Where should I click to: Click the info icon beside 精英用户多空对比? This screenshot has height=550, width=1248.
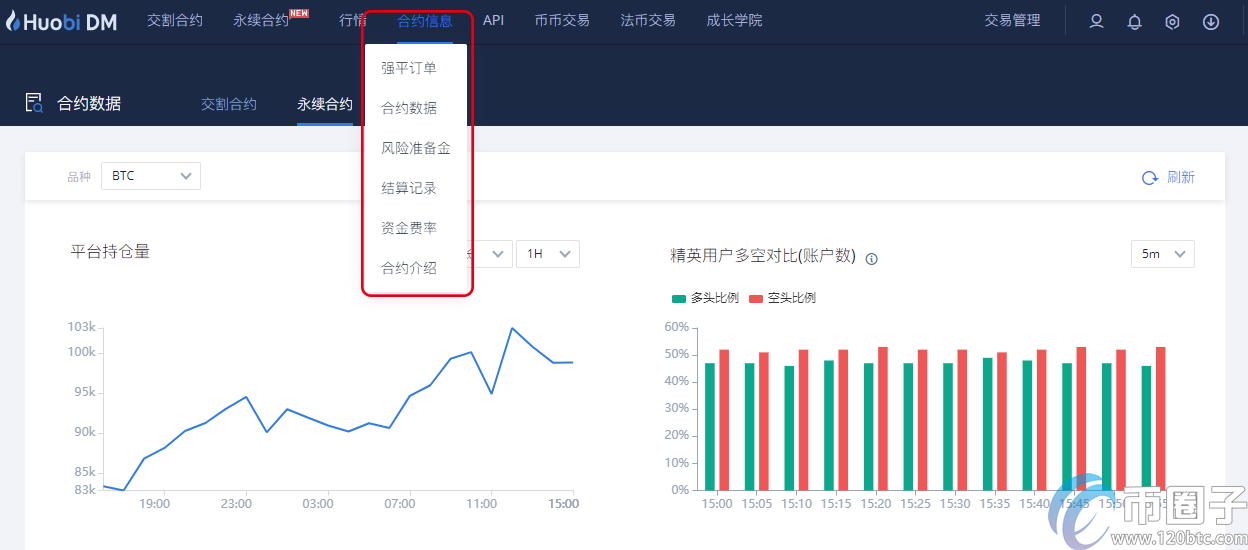click(871, 259)
